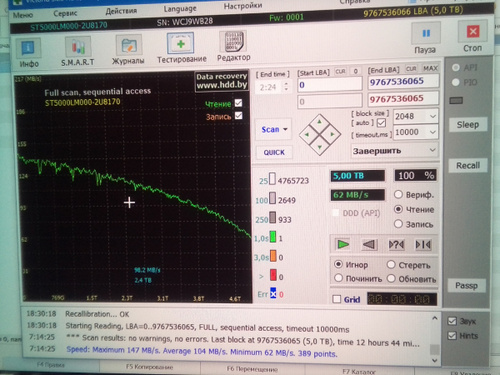This screenshot has height=375, width=500.
Task: Open the Сервис menu
Action: (65, 13)
